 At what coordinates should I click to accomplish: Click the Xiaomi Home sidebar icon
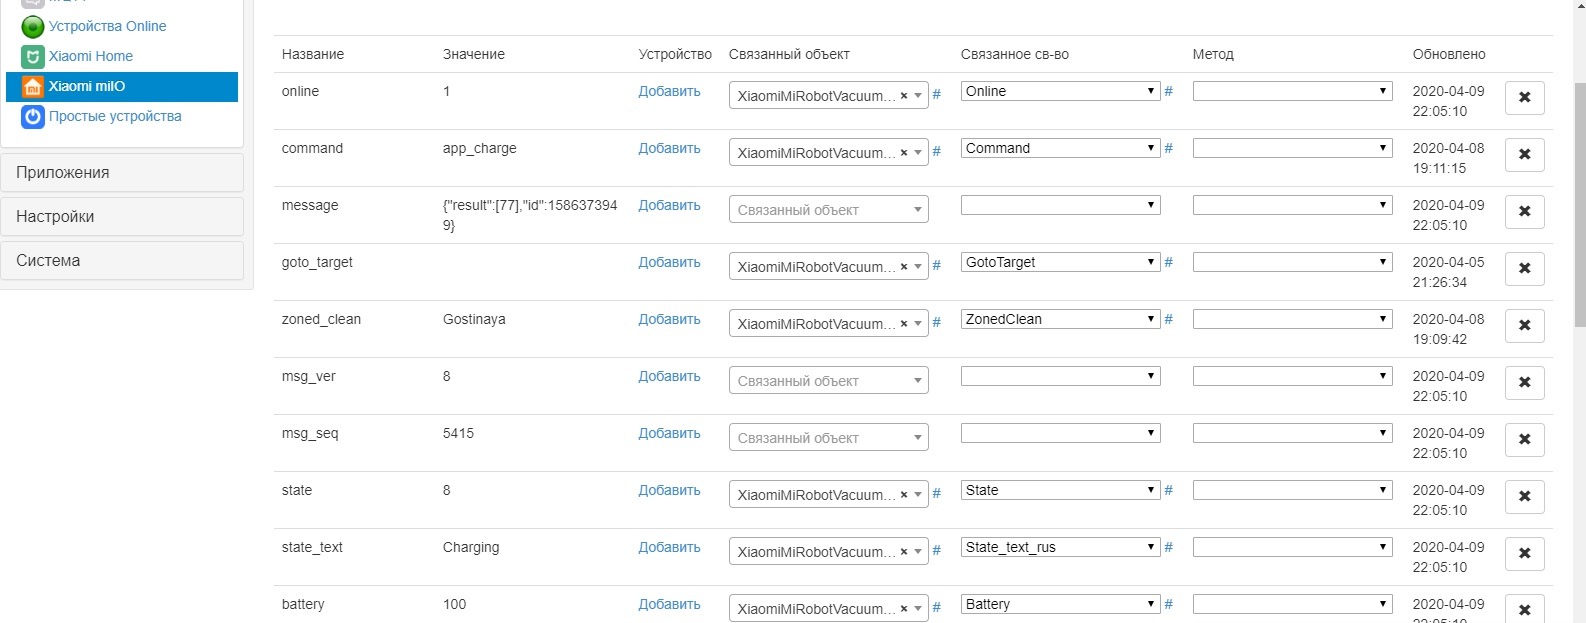click(x=33, y=57)
